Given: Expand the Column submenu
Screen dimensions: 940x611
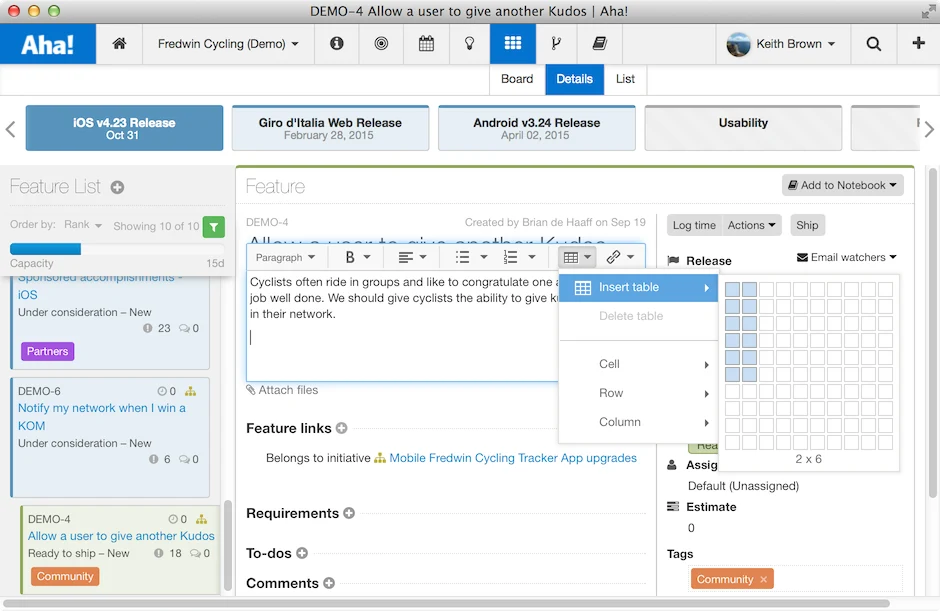Looking at the screenshot, I should click(638, 422).
